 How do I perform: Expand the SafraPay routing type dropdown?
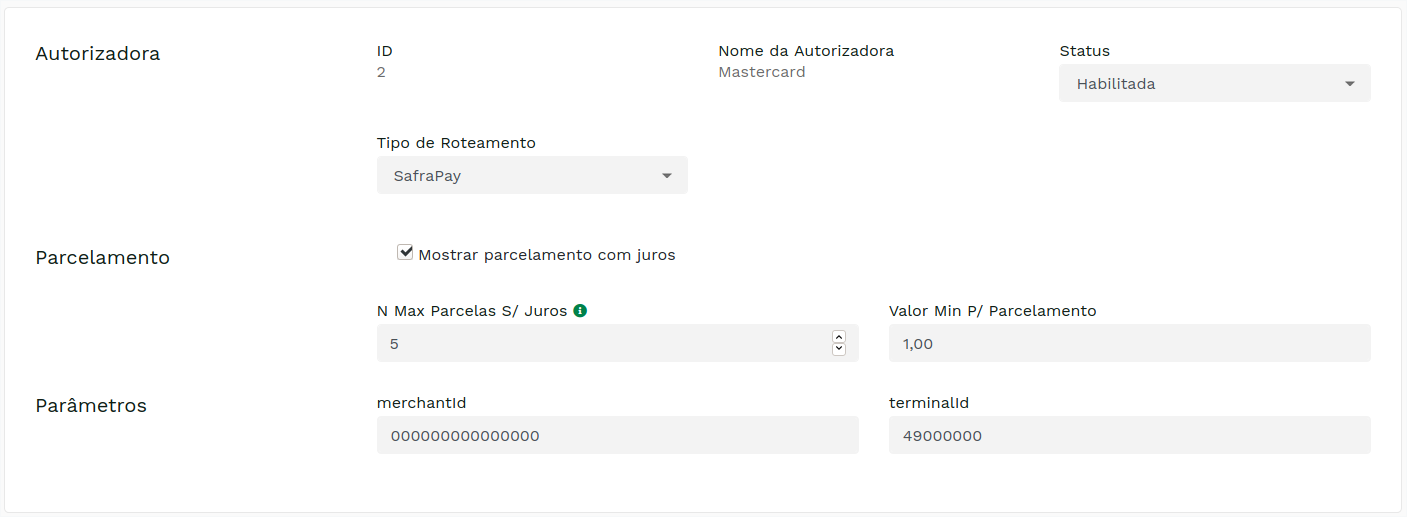[x=532, y=176]
